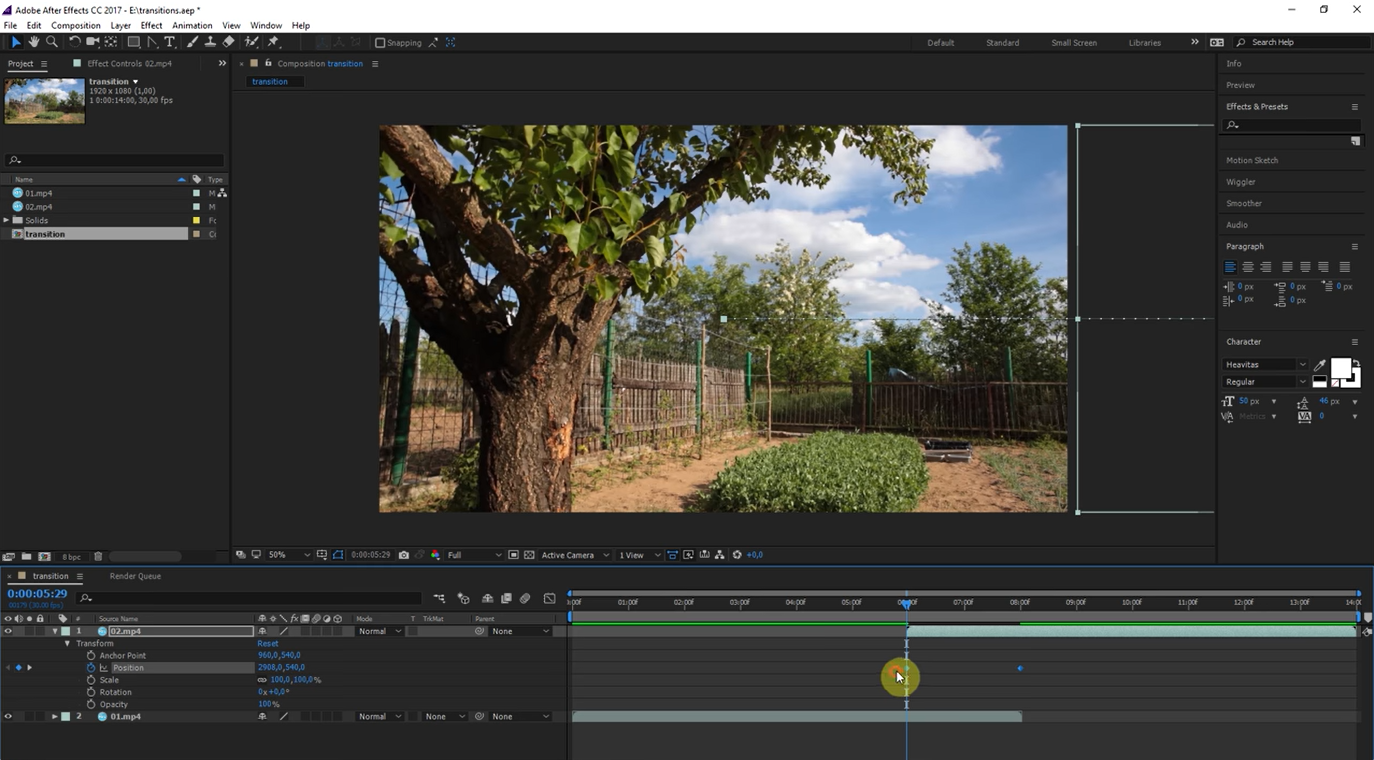The width and height of the screenshot is (1374, 760).
Task: Open the Effects & Presets panel
Action: (1257, 106)
